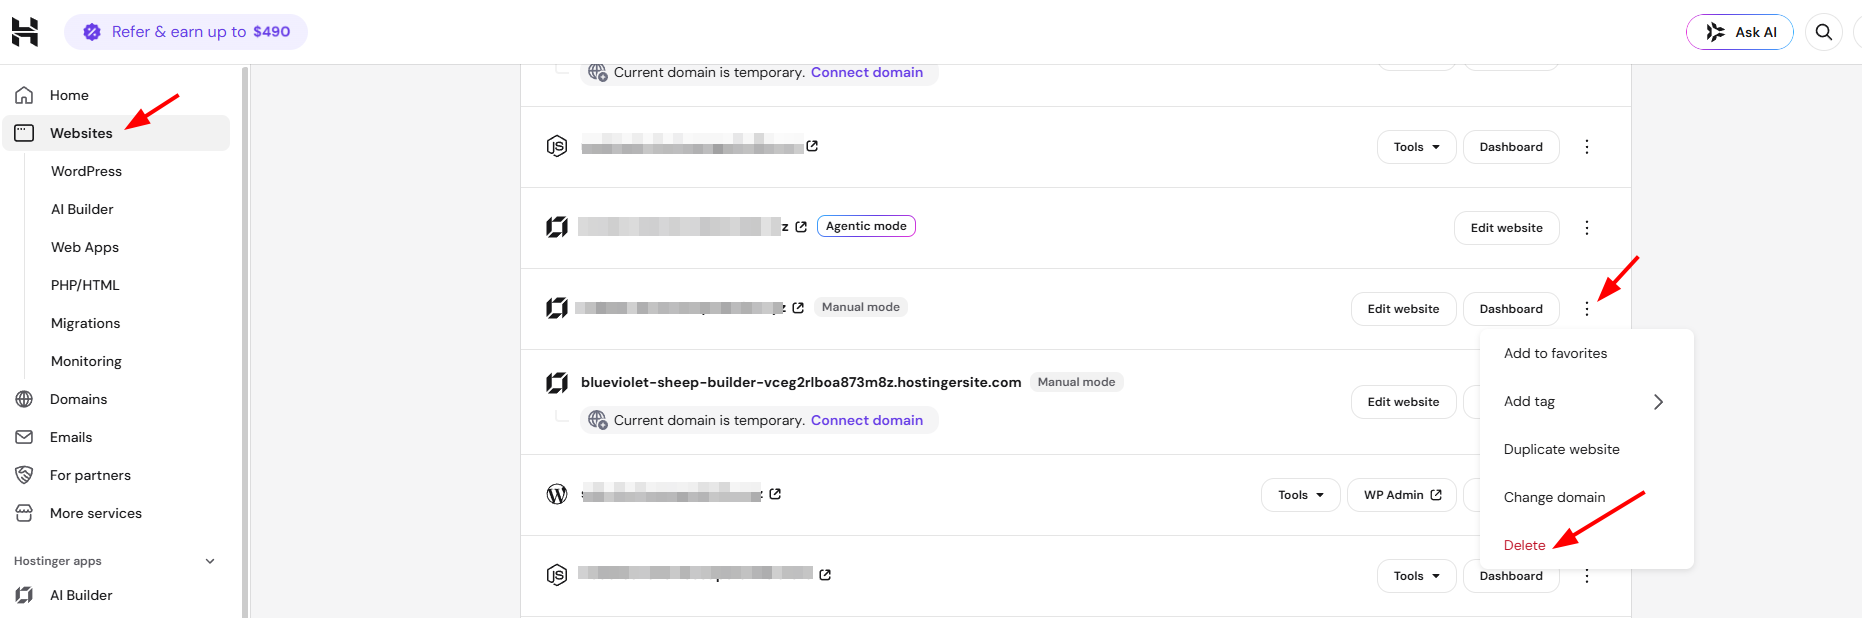The height and width of the screenshot is (618, 1862).
Task: Choose Duplicate website in the menu
Action: click(x=1561, y=449)
